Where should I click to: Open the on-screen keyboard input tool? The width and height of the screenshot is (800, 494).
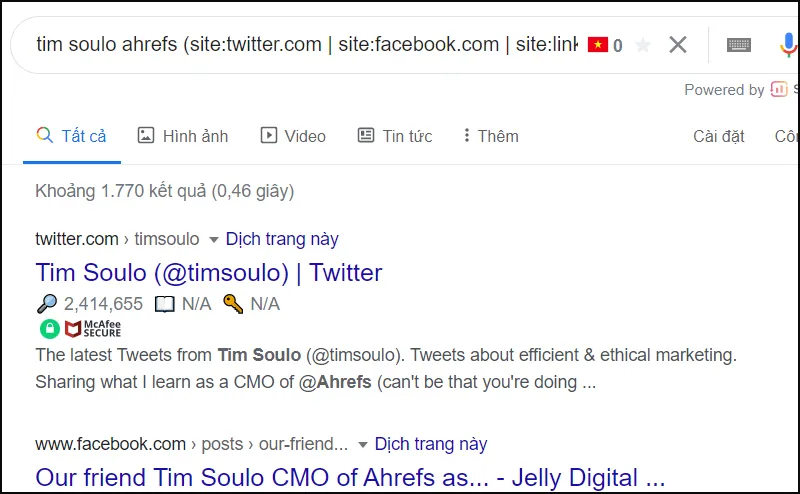pos(739,45)
